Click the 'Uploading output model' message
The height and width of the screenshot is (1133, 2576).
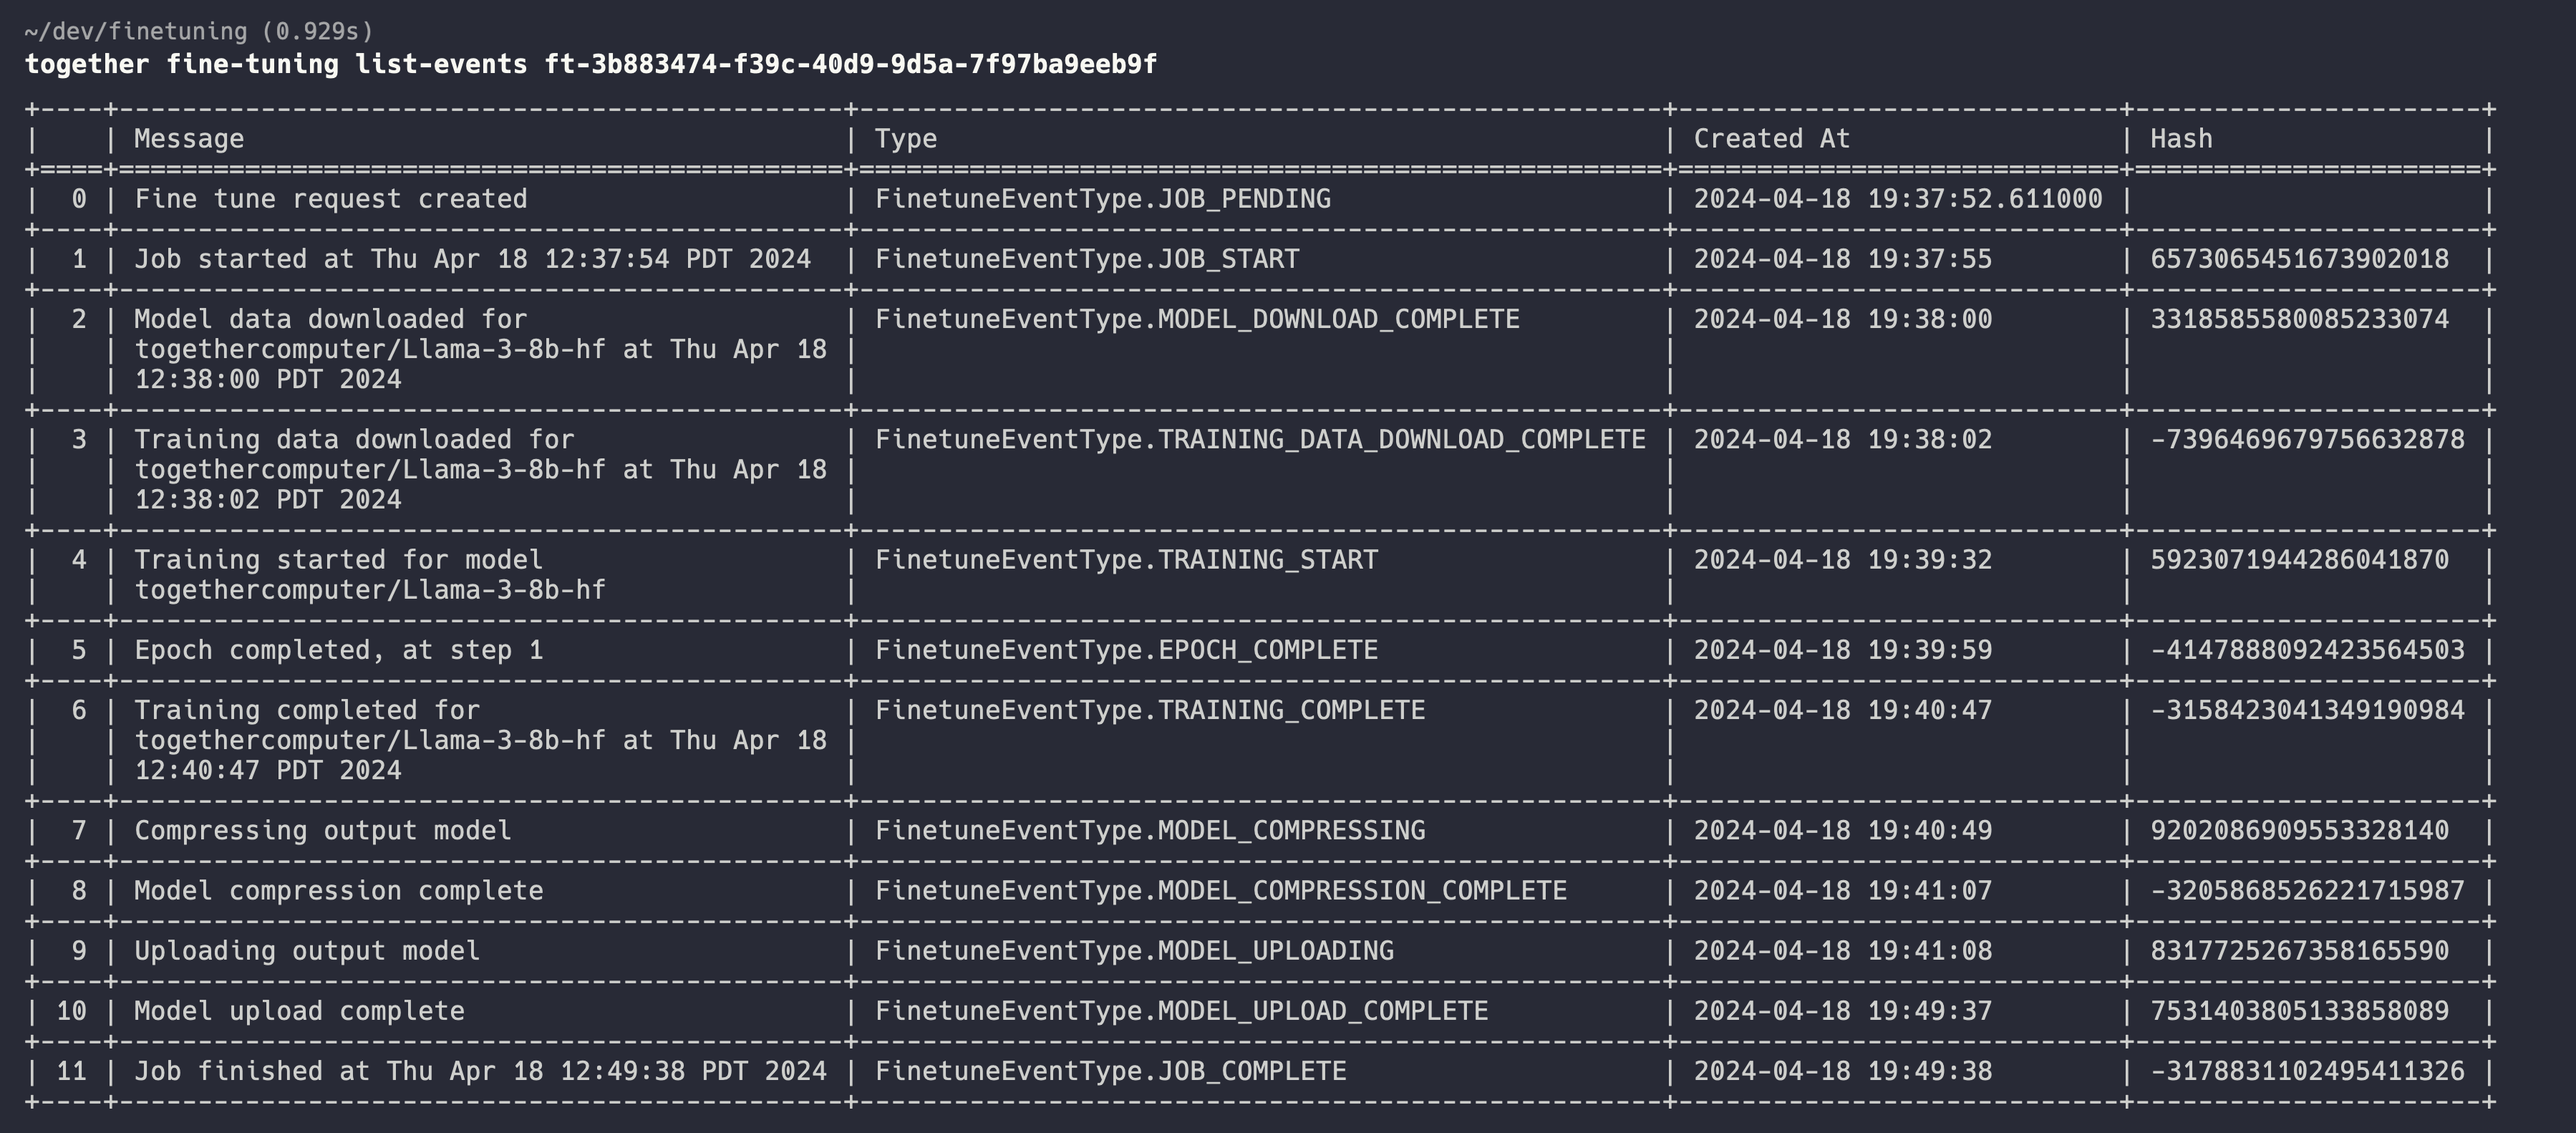point(307,950)
